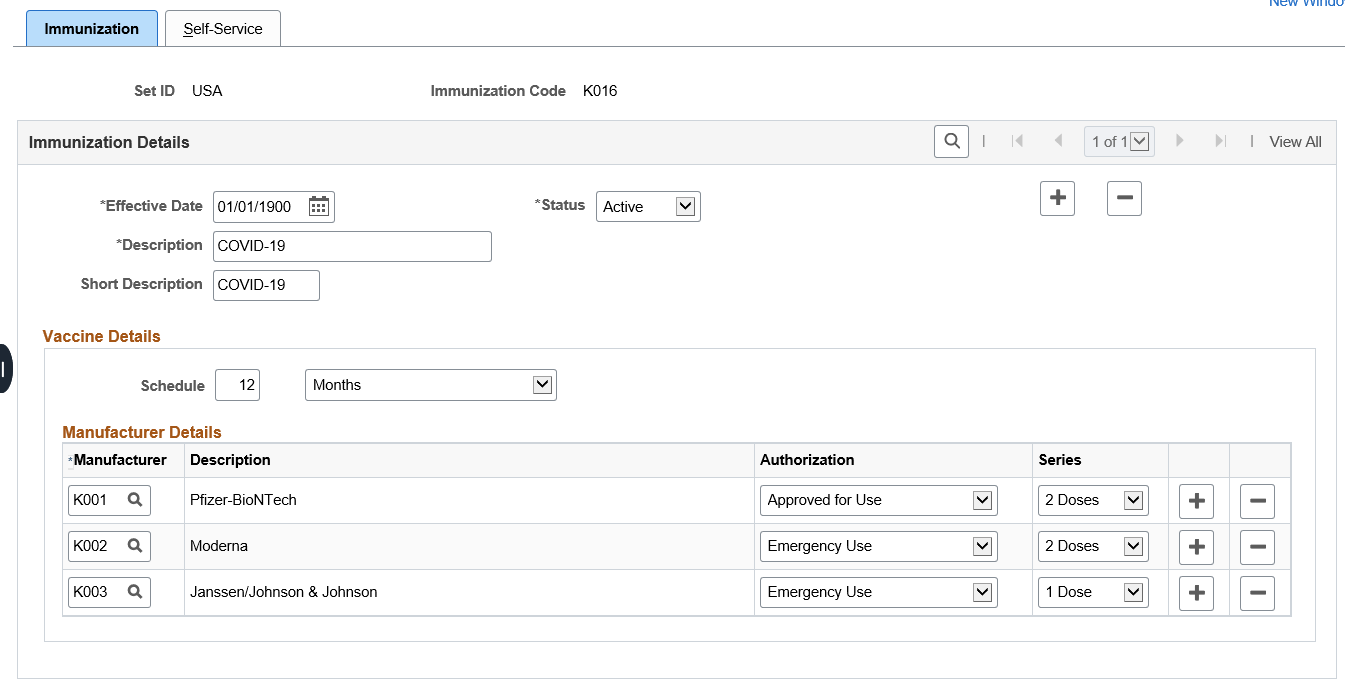Click the search icon in Immunization Details header
This screenshot has width=1345, height=680.
(951, 142)
